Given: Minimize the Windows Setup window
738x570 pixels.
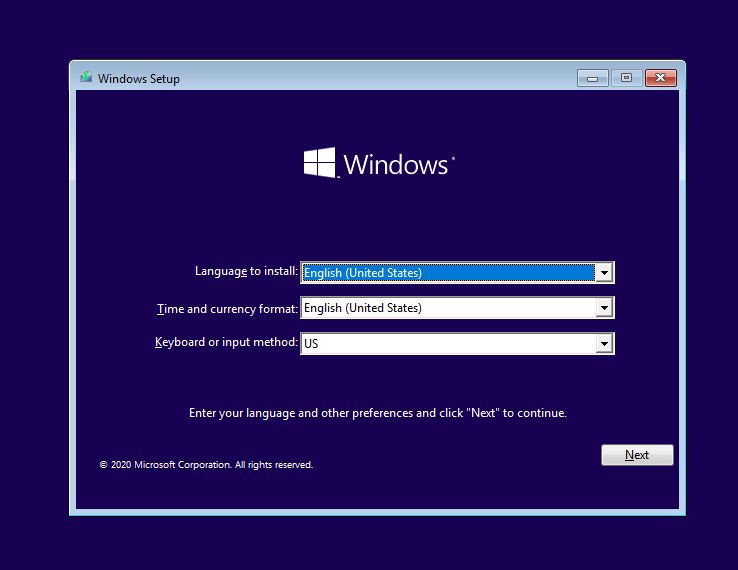Looking at the screenshot, I should [x=593, y=78].
